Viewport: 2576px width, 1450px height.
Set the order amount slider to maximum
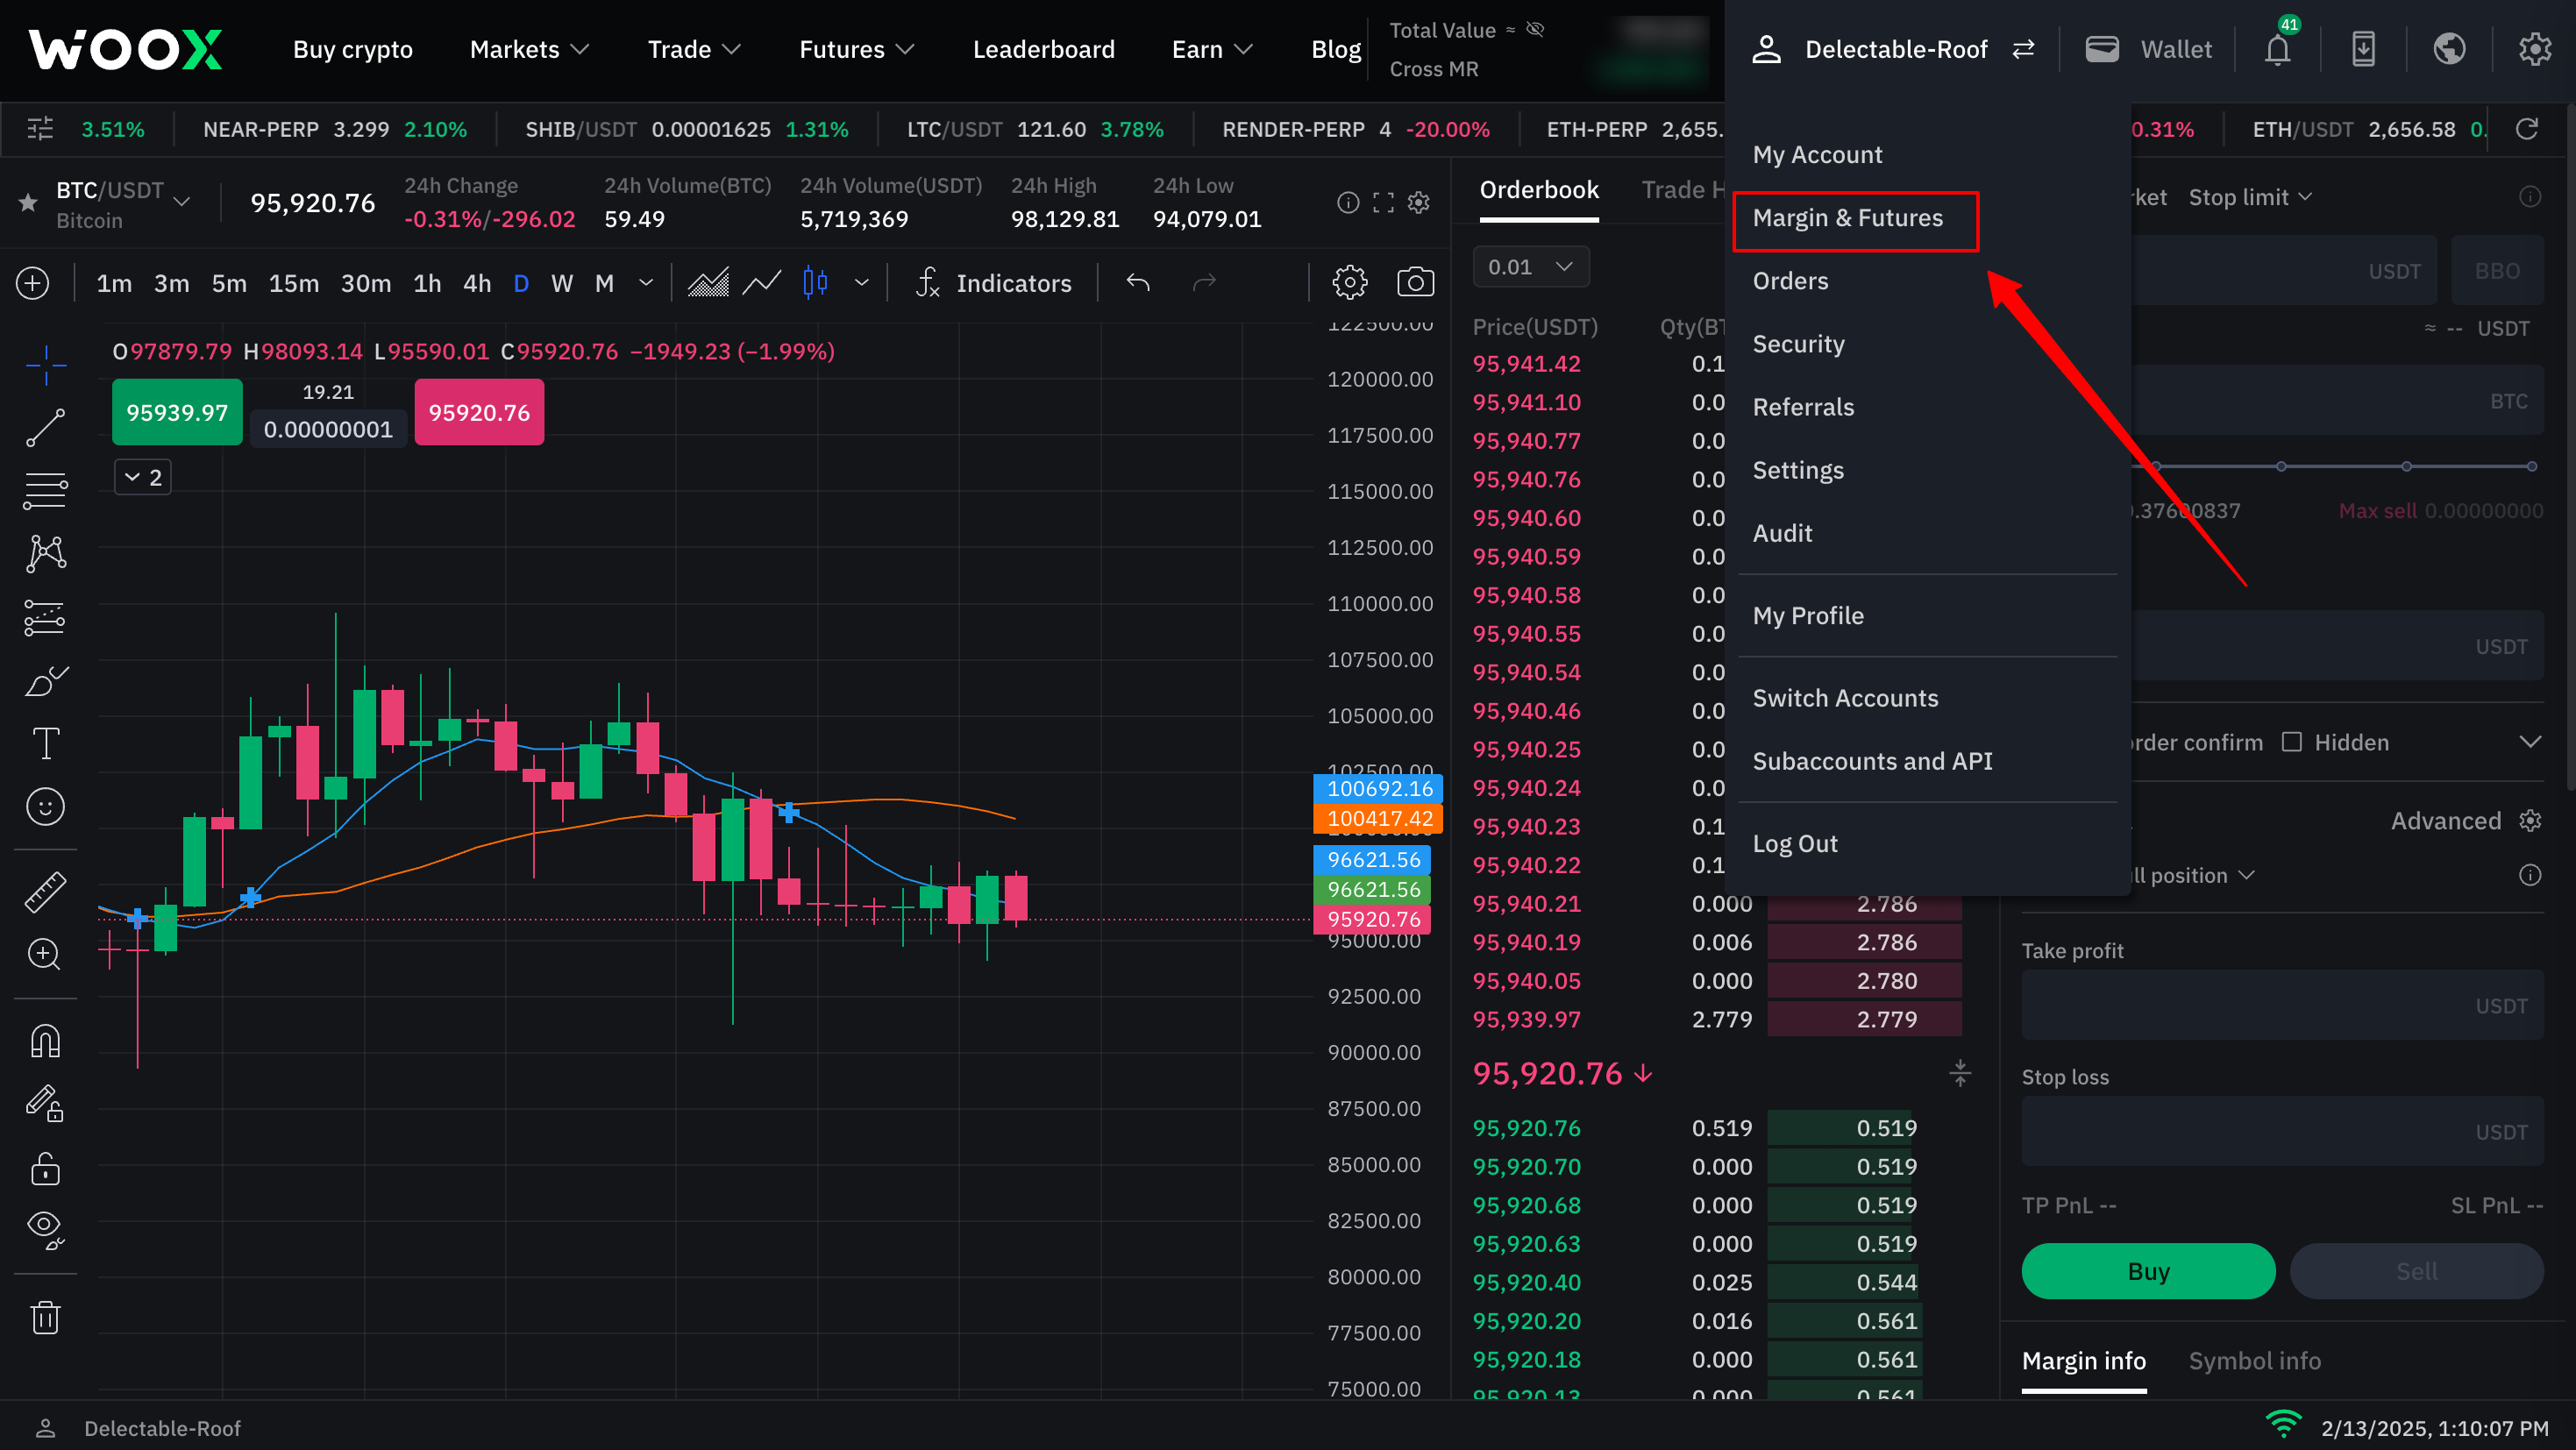[x=2531, y=466]
